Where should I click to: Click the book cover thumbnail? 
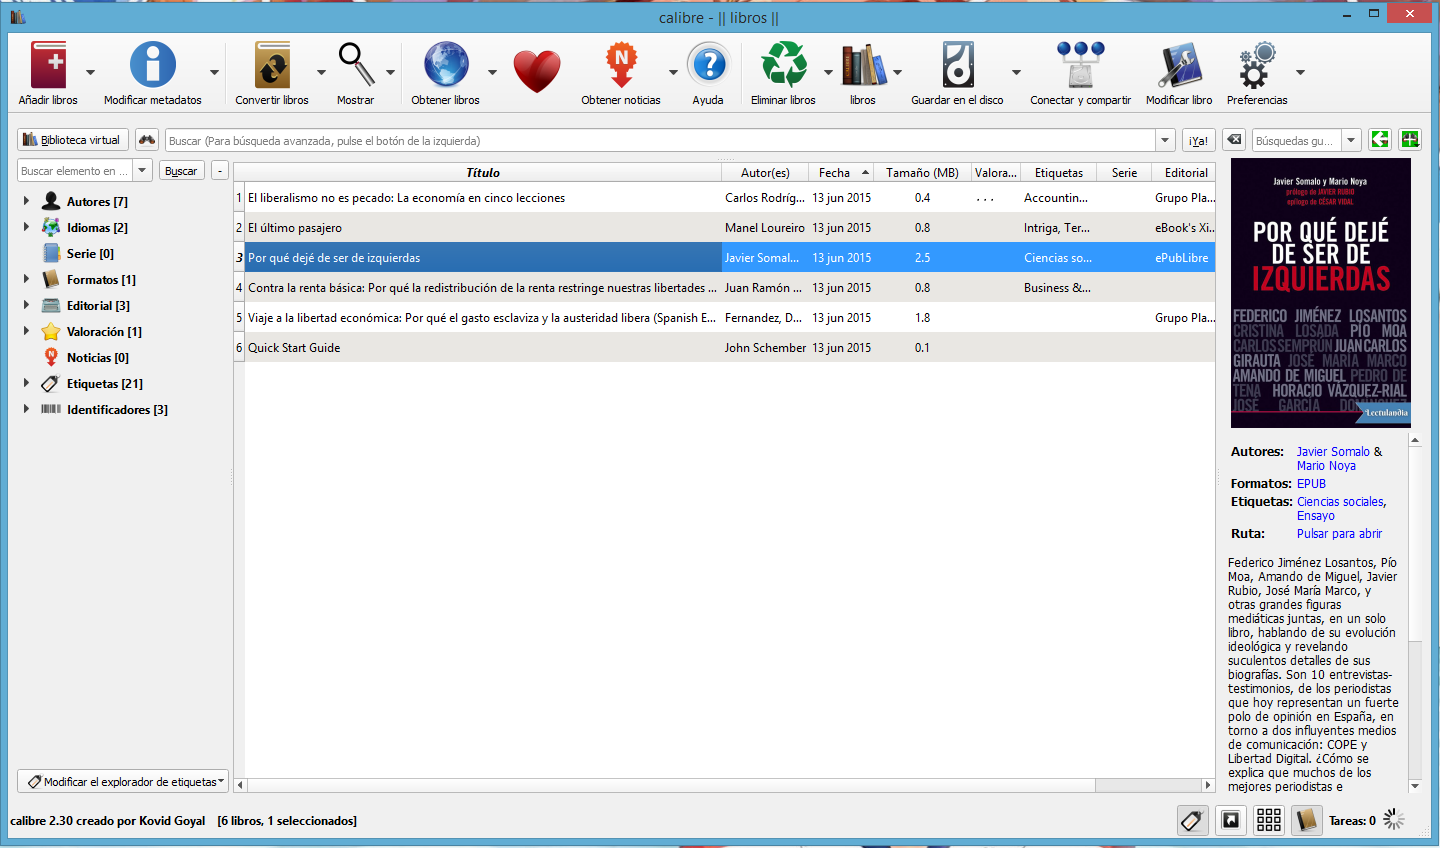click(1321, 293)
